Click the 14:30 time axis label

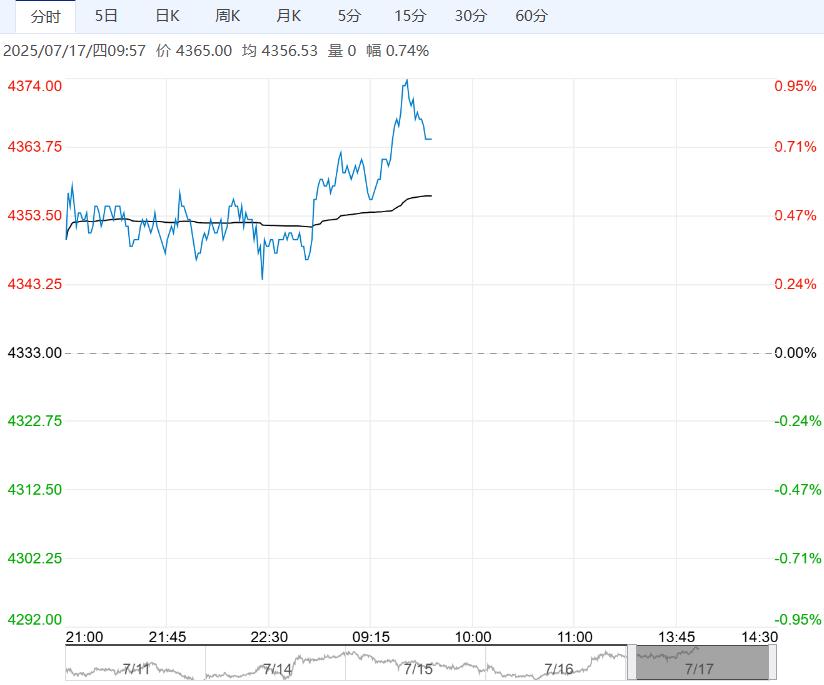coord(759,637)
